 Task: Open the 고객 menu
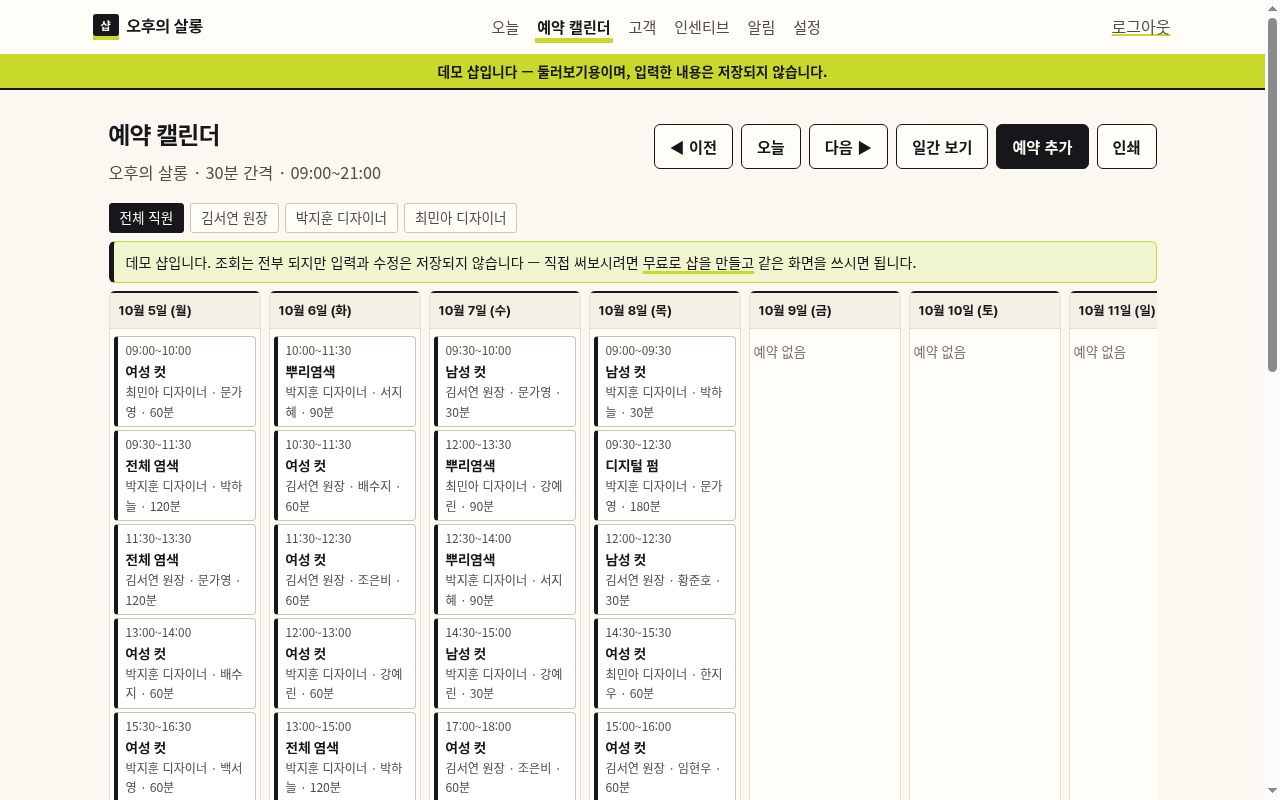tap(642, 27)
